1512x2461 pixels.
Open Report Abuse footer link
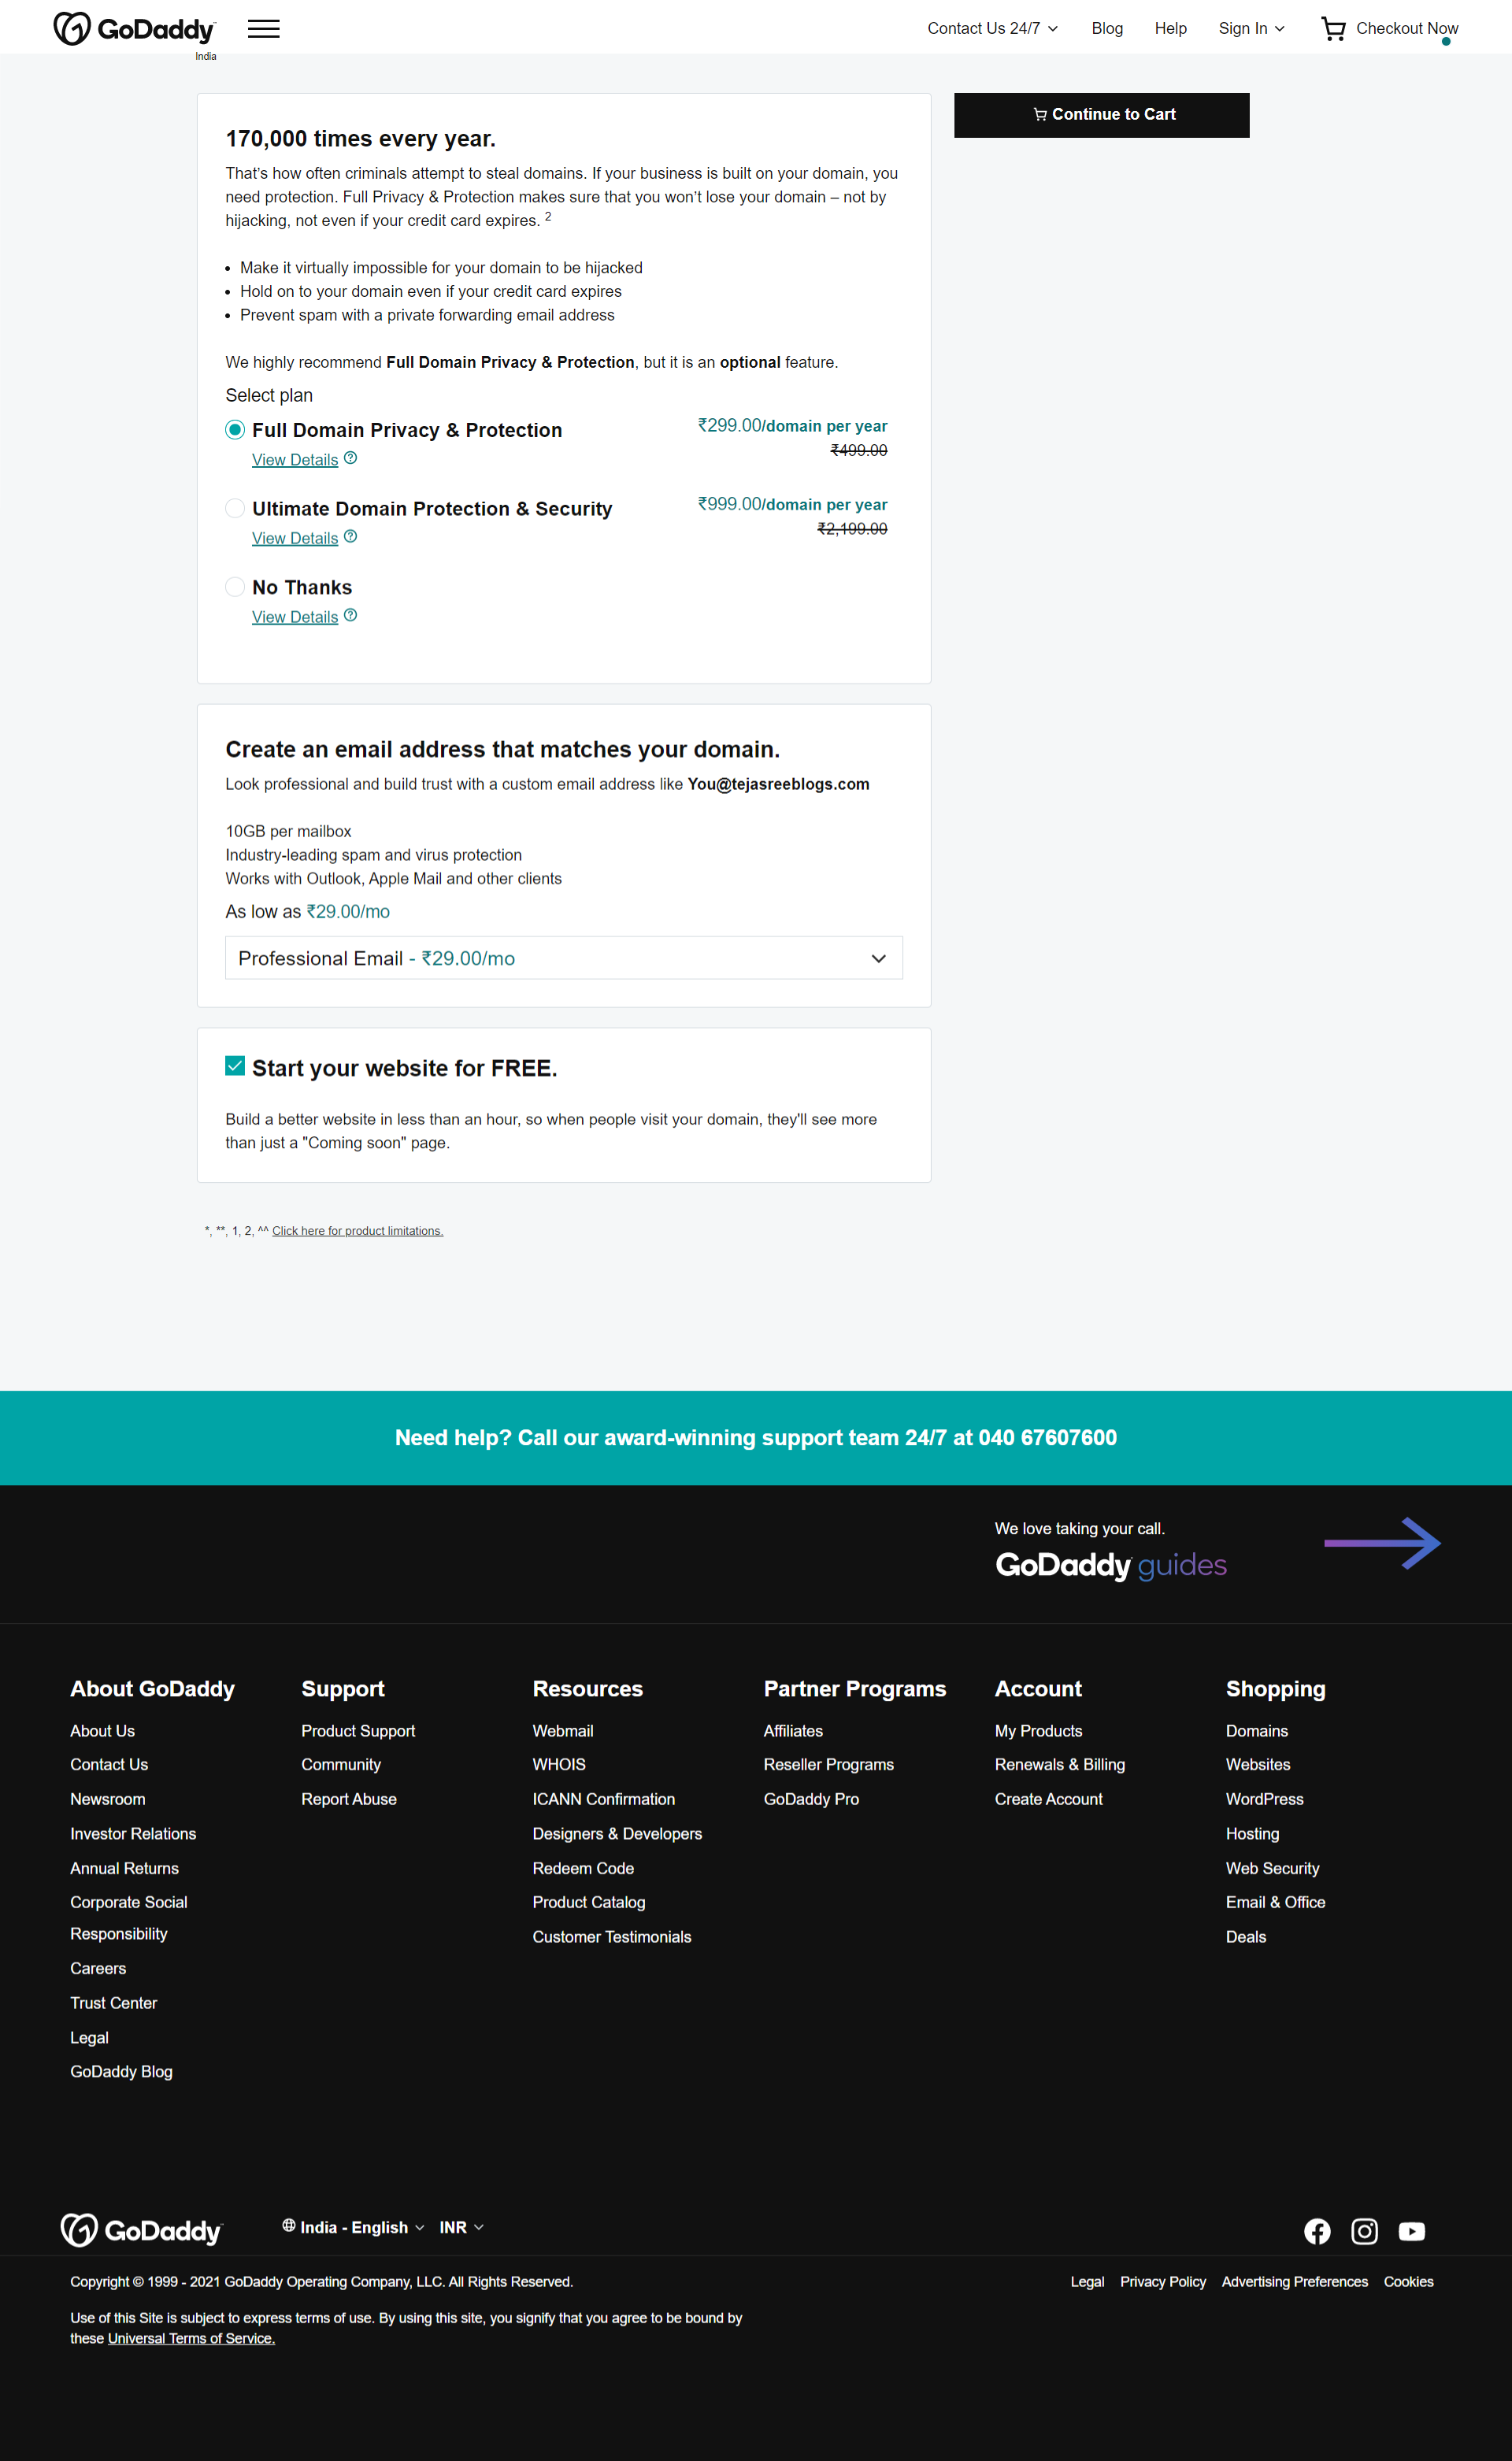(349, 1799)
